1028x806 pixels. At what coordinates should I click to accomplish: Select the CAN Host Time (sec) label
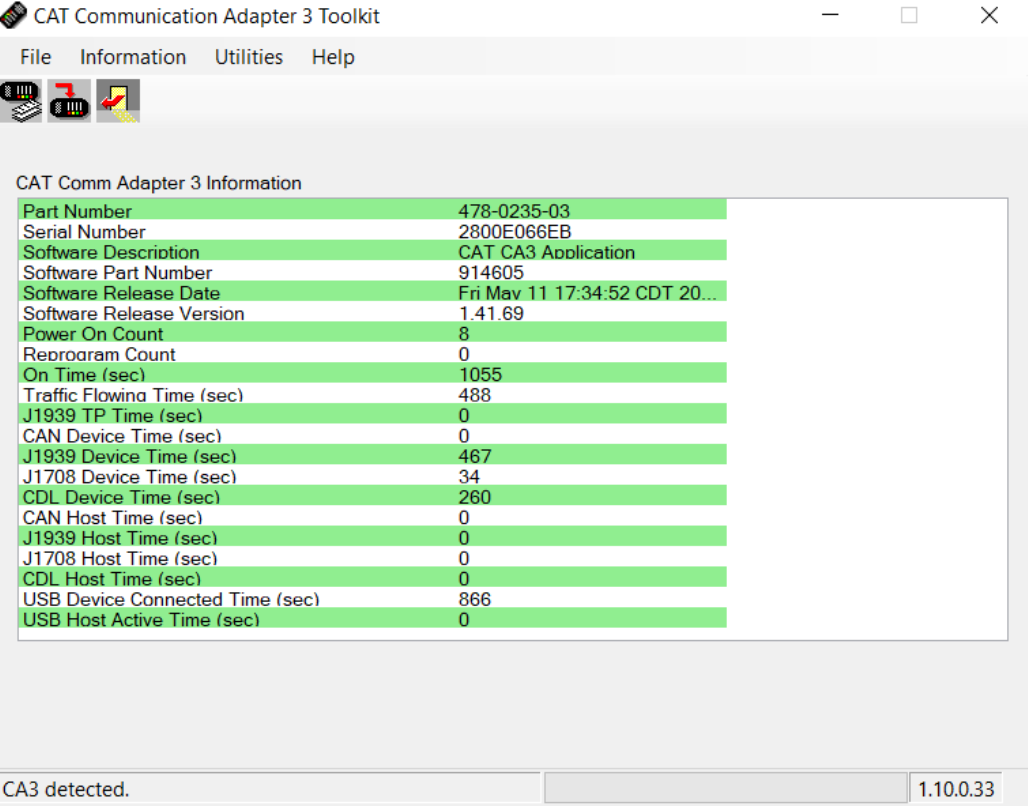113,517
